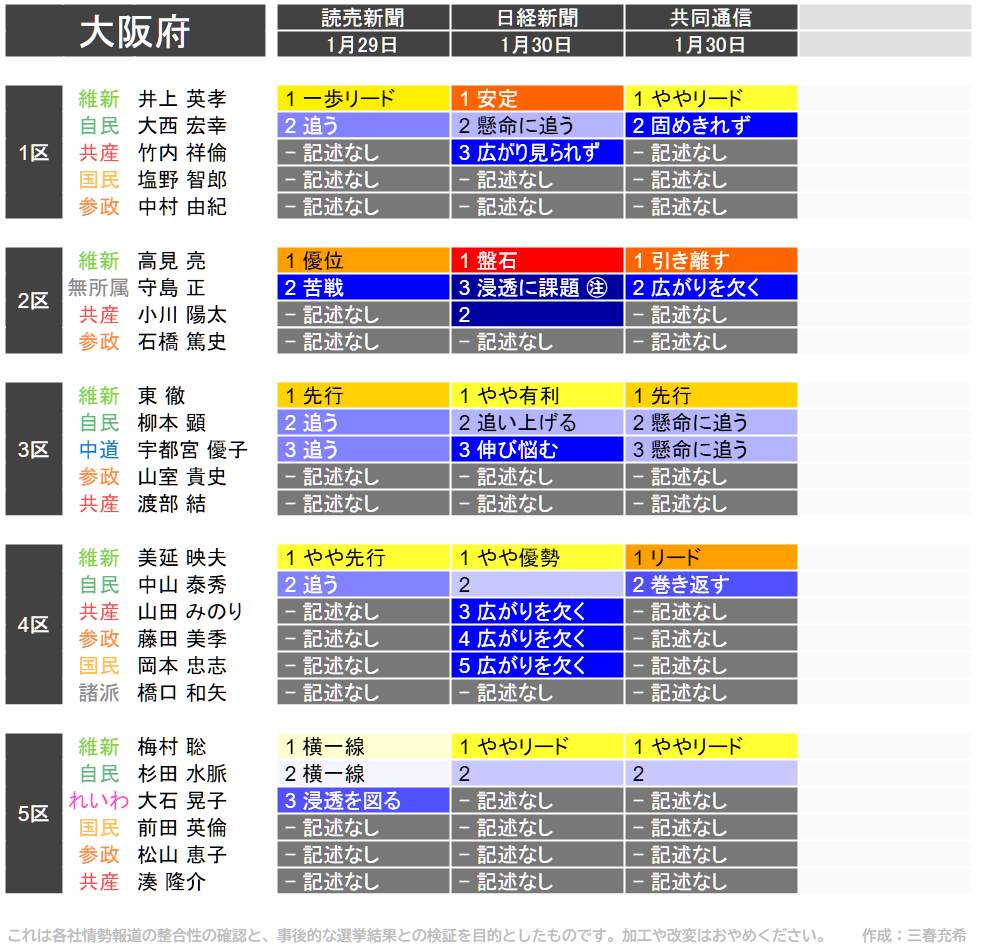984x949 pixels.
Task: Click the 日経新聞 column header
Action: click(537, 18)
